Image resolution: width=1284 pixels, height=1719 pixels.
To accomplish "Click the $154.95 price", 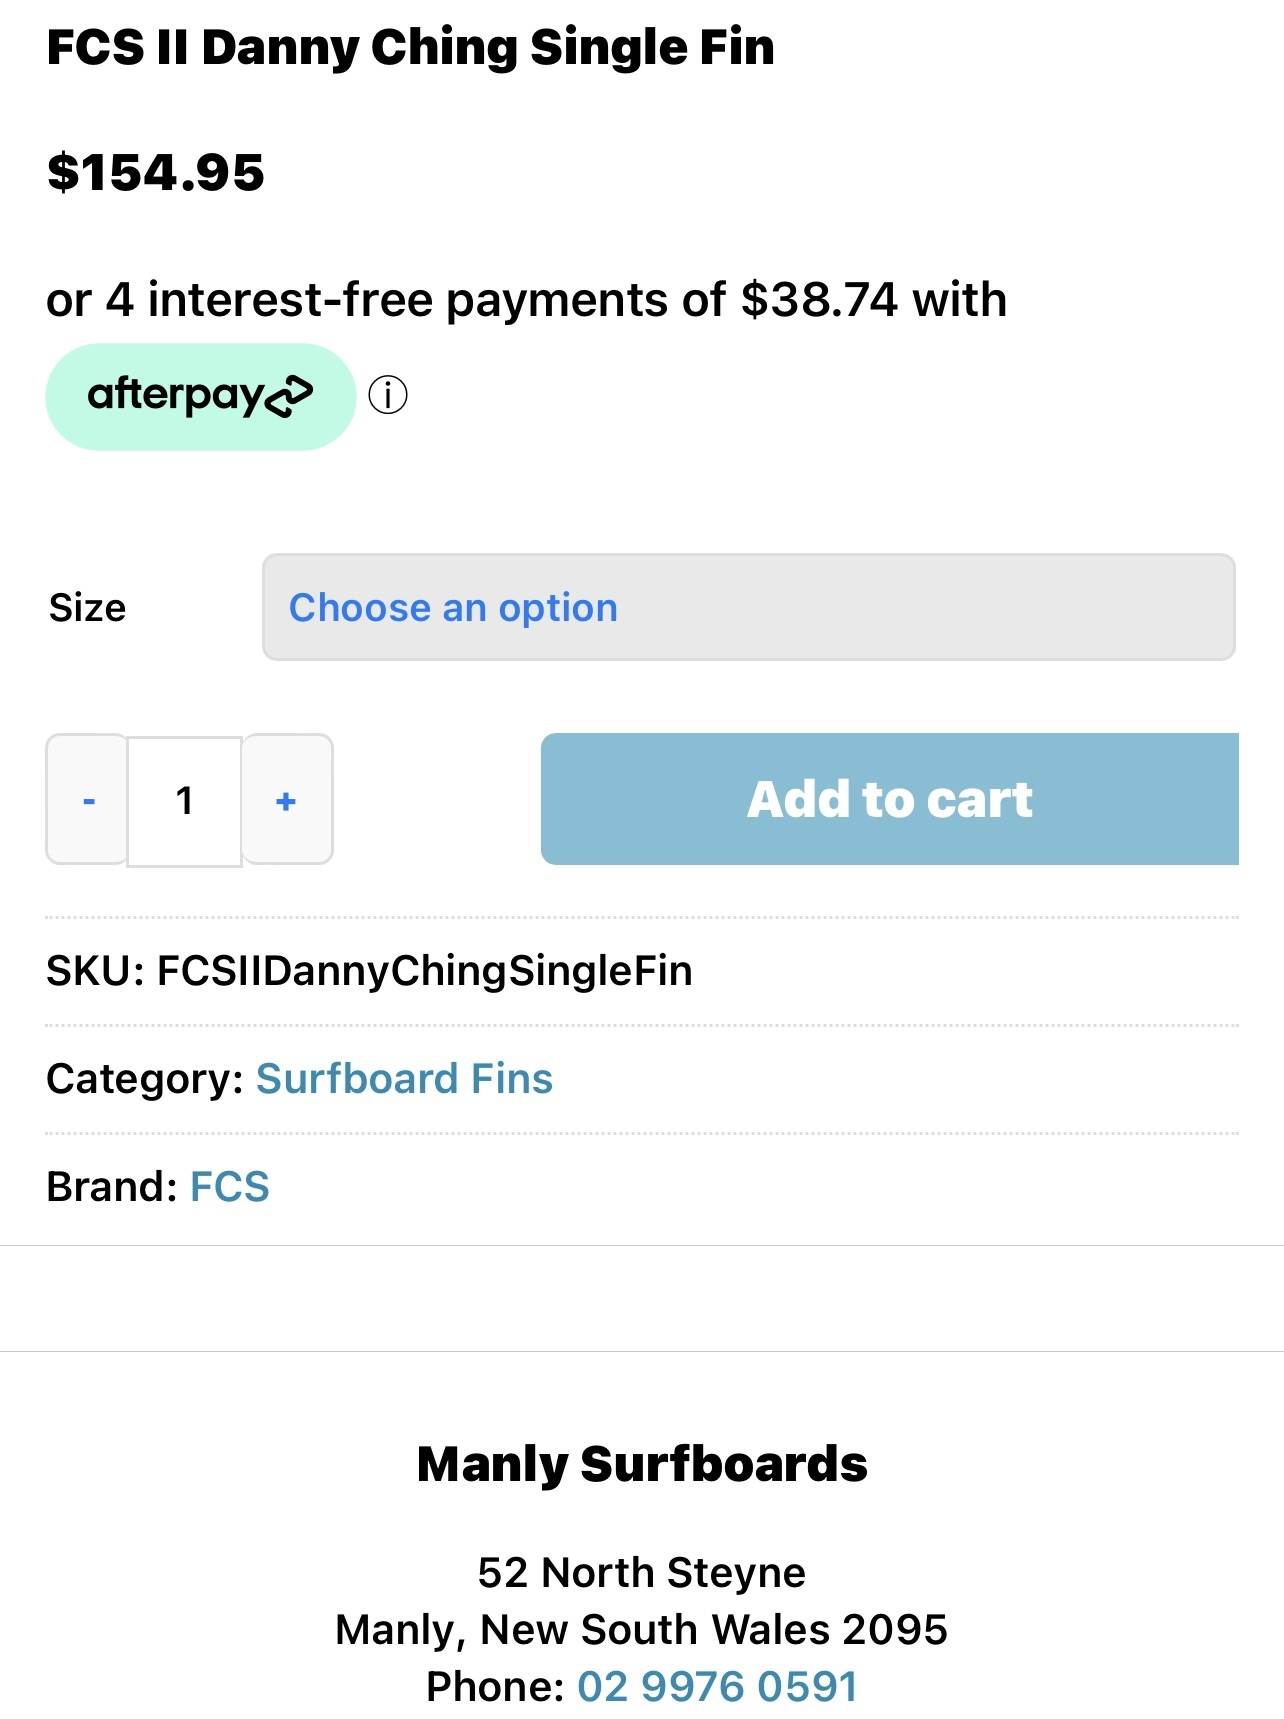I will [156, 172].
